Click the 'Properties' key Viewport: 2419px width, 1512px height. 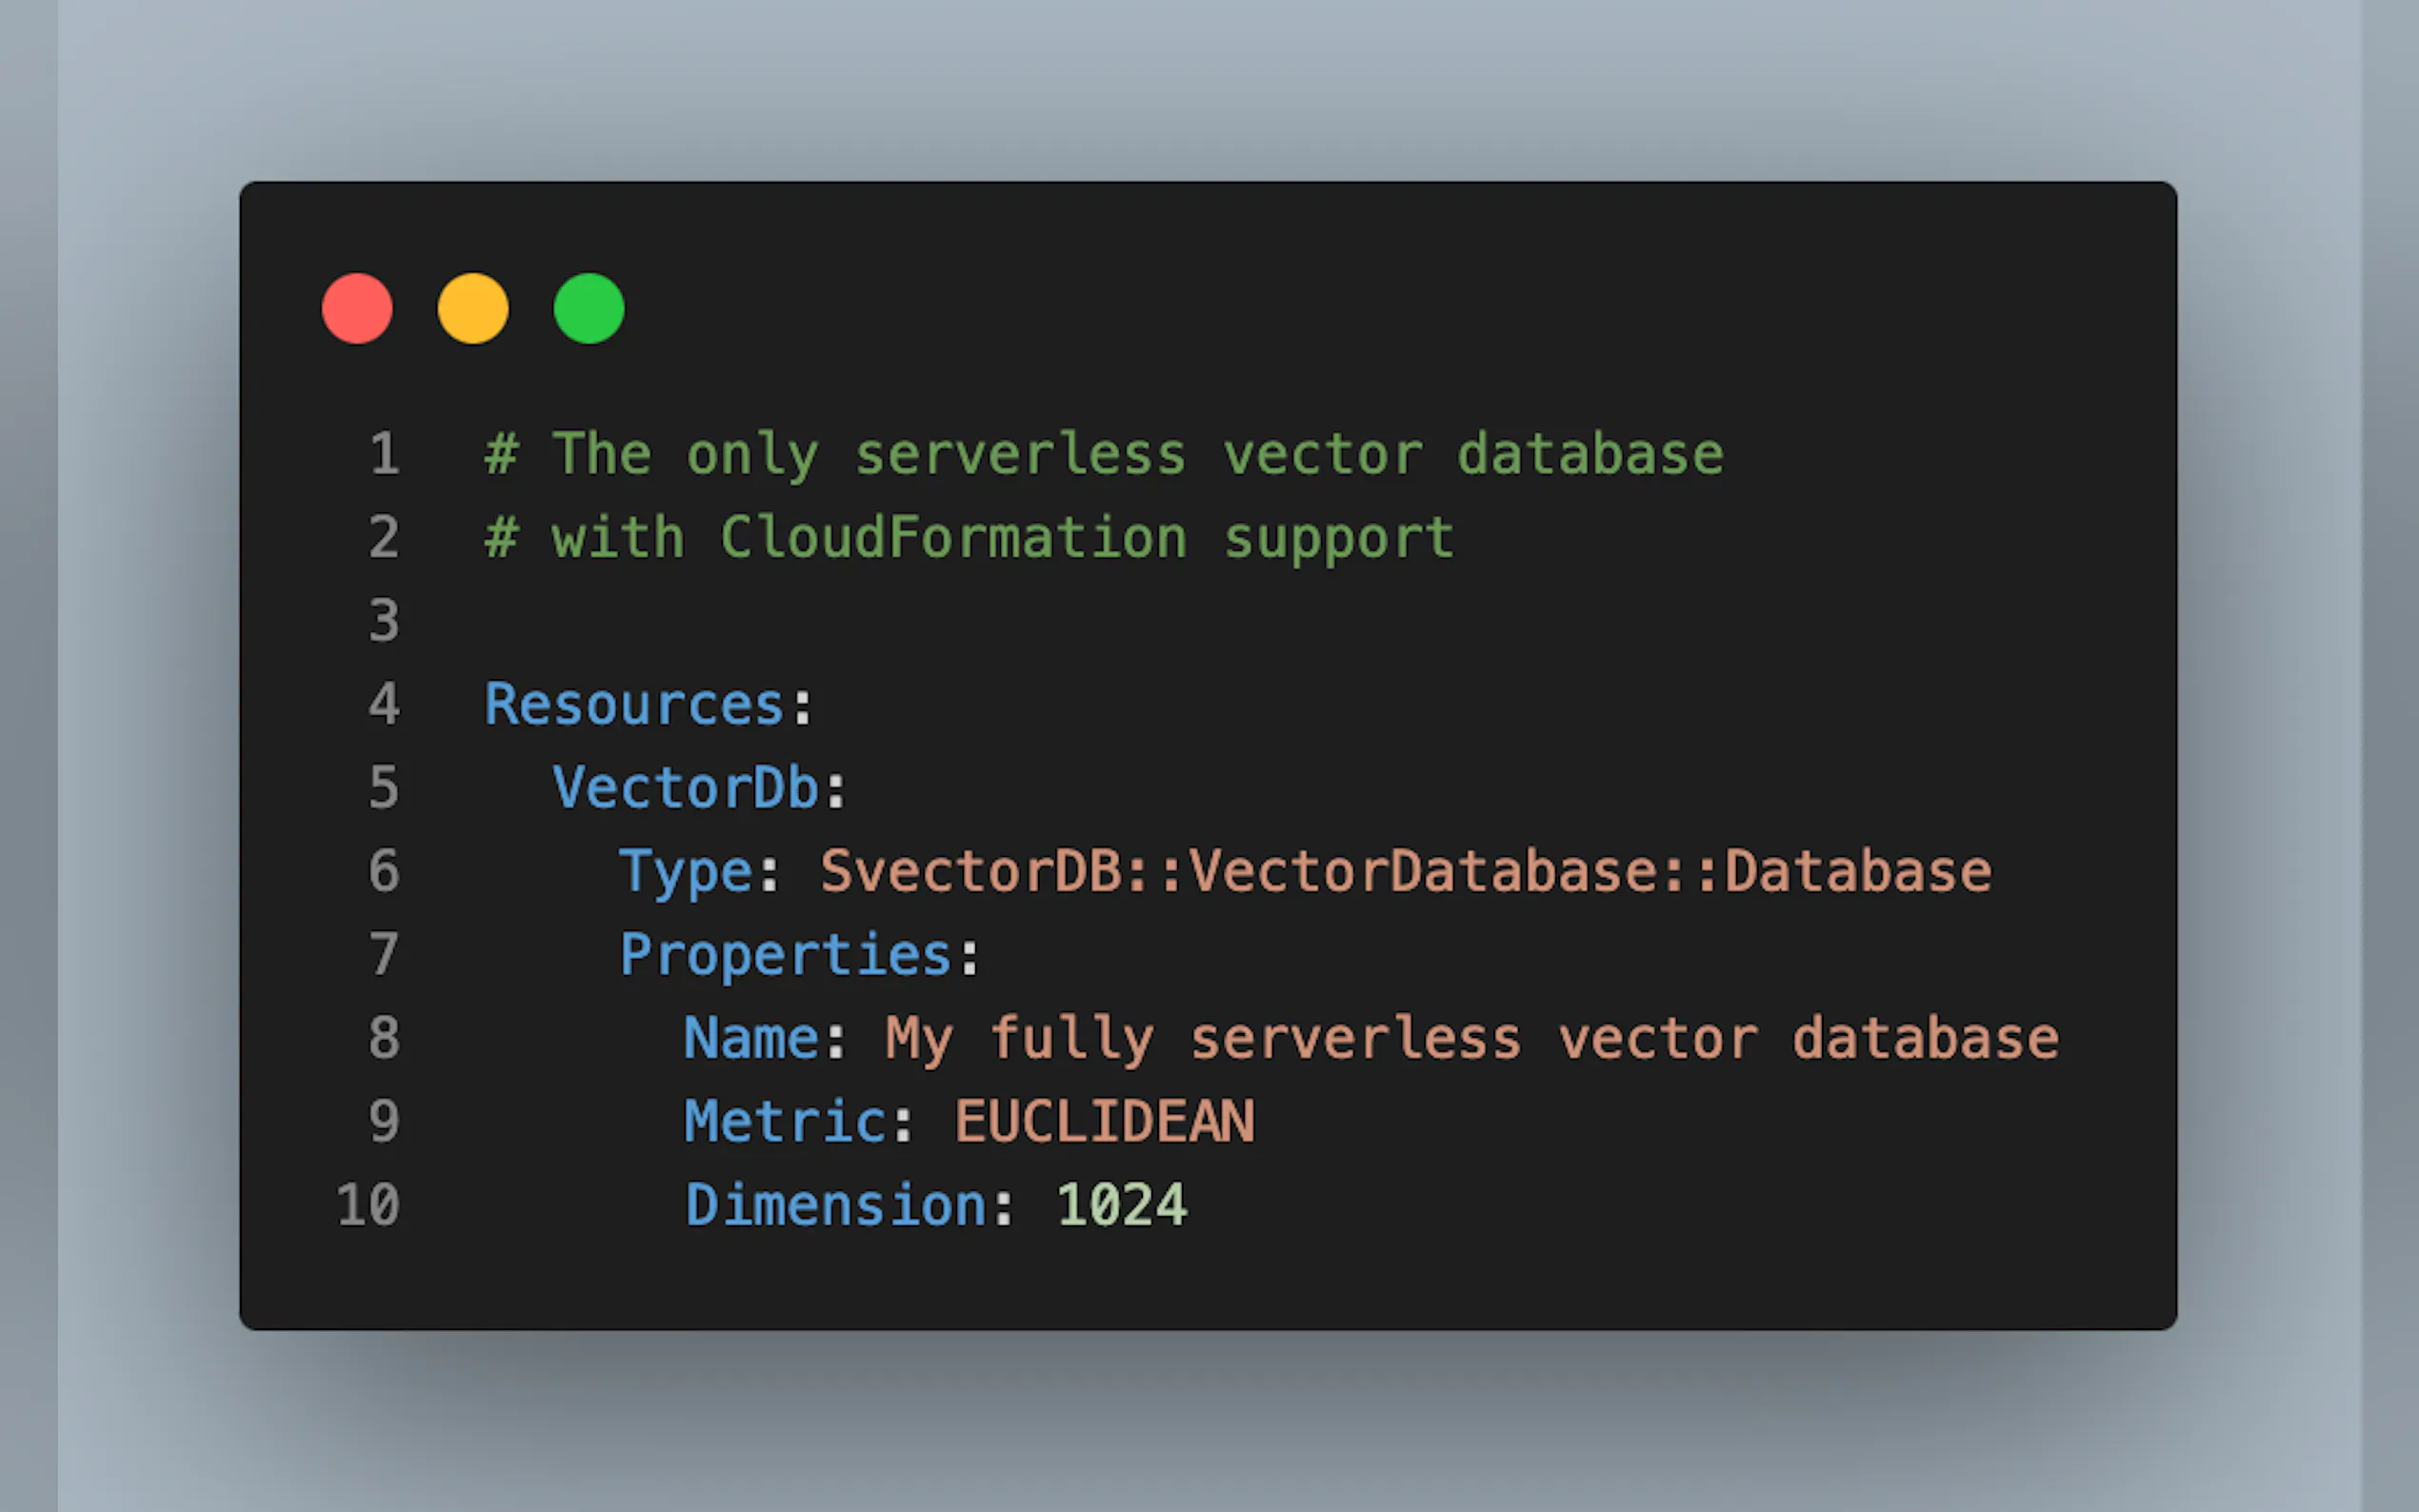click(x=786, y=954)
